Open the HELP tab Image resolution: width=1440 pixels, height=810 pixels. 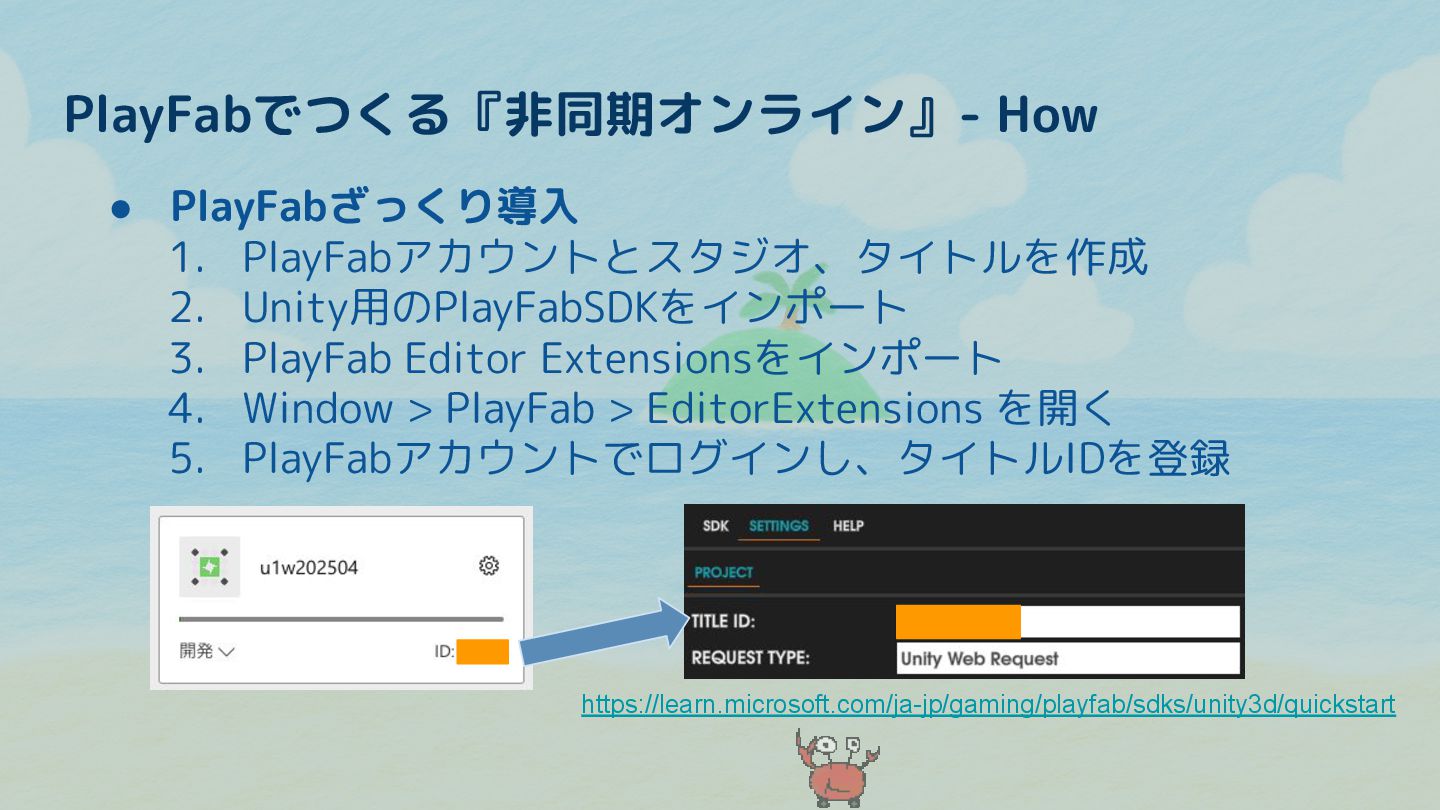(x=848, y=526)
